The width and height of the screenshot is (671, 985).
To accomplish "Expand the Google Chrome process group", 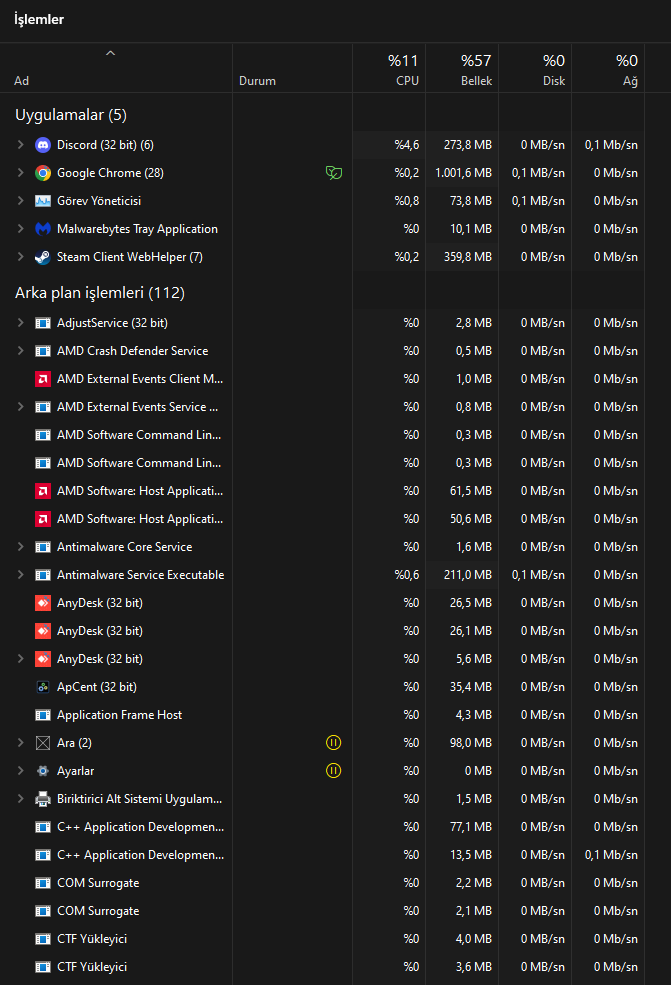I will tap(20, 173).
